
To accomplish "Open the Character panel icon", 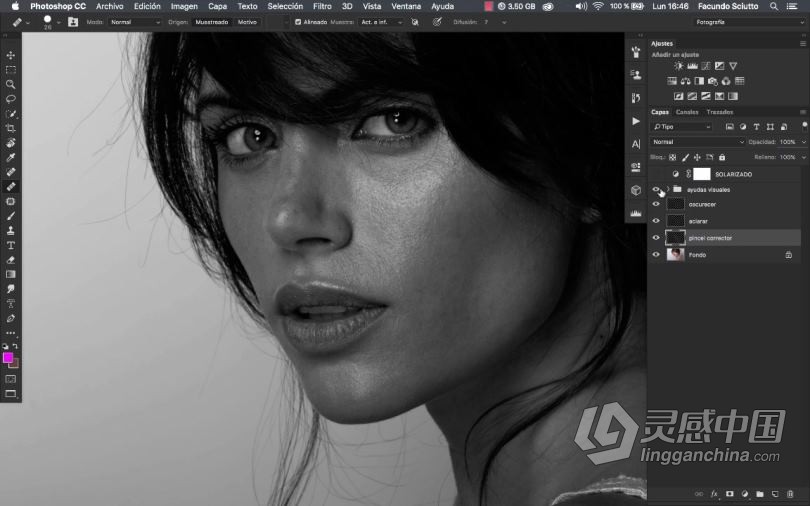I will click(x=636, y=144).
